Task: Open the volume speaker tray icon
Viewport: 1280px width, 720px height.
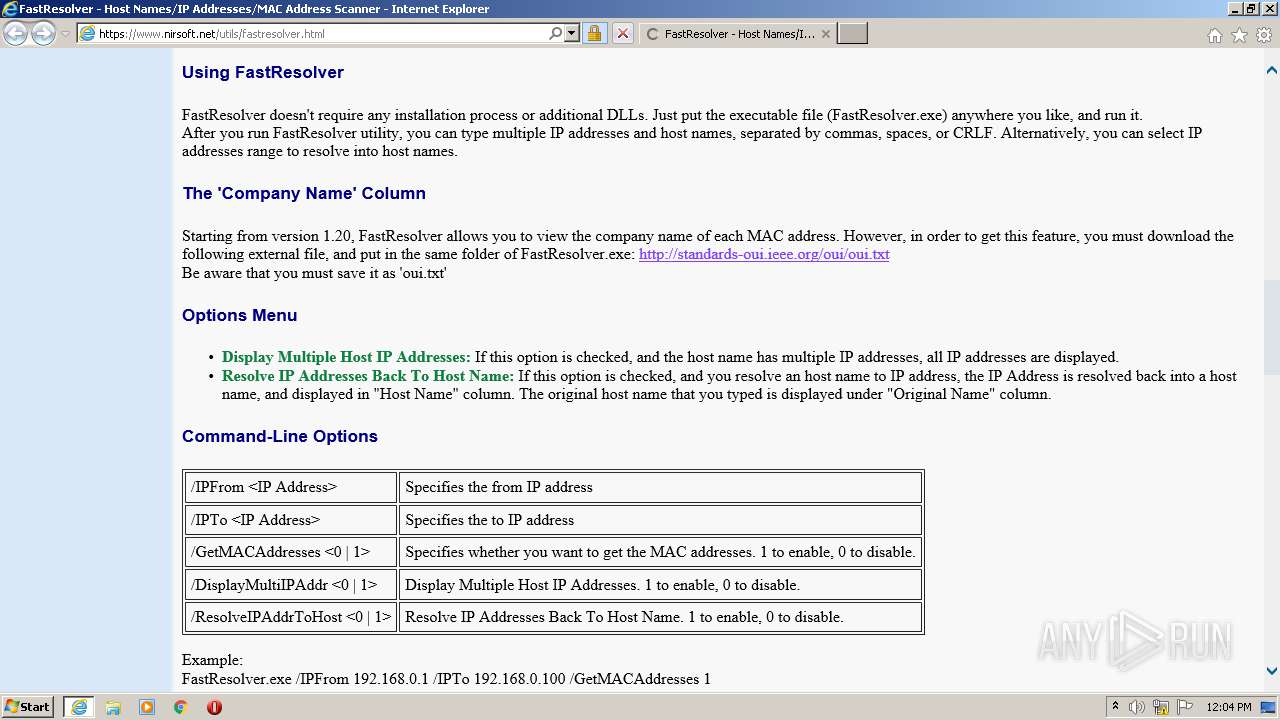Action: point(1137,707)
